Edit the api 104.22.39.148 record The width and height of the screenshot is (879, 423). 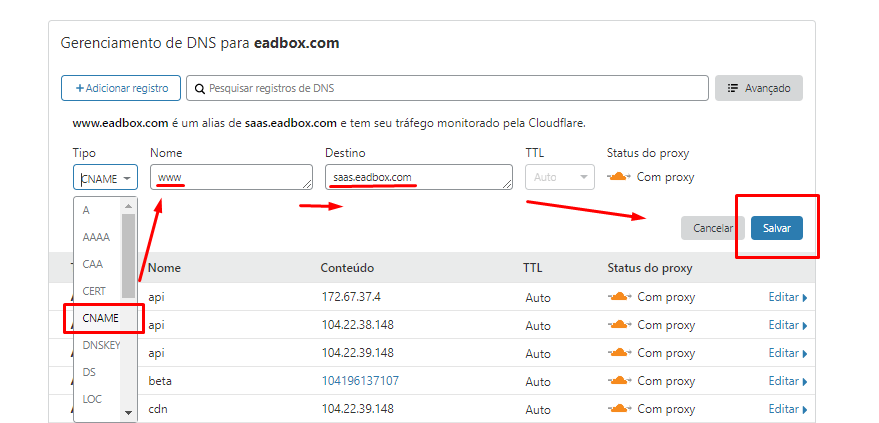click(x=788, y=353)
